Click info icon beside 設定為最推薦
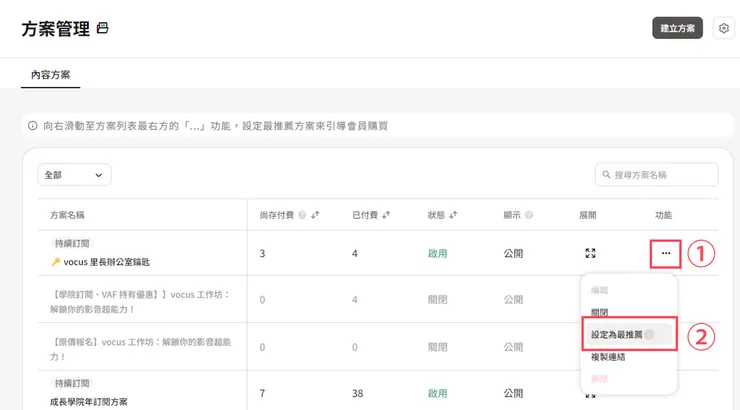Screen dimensions: 740x410 (649, 335)
